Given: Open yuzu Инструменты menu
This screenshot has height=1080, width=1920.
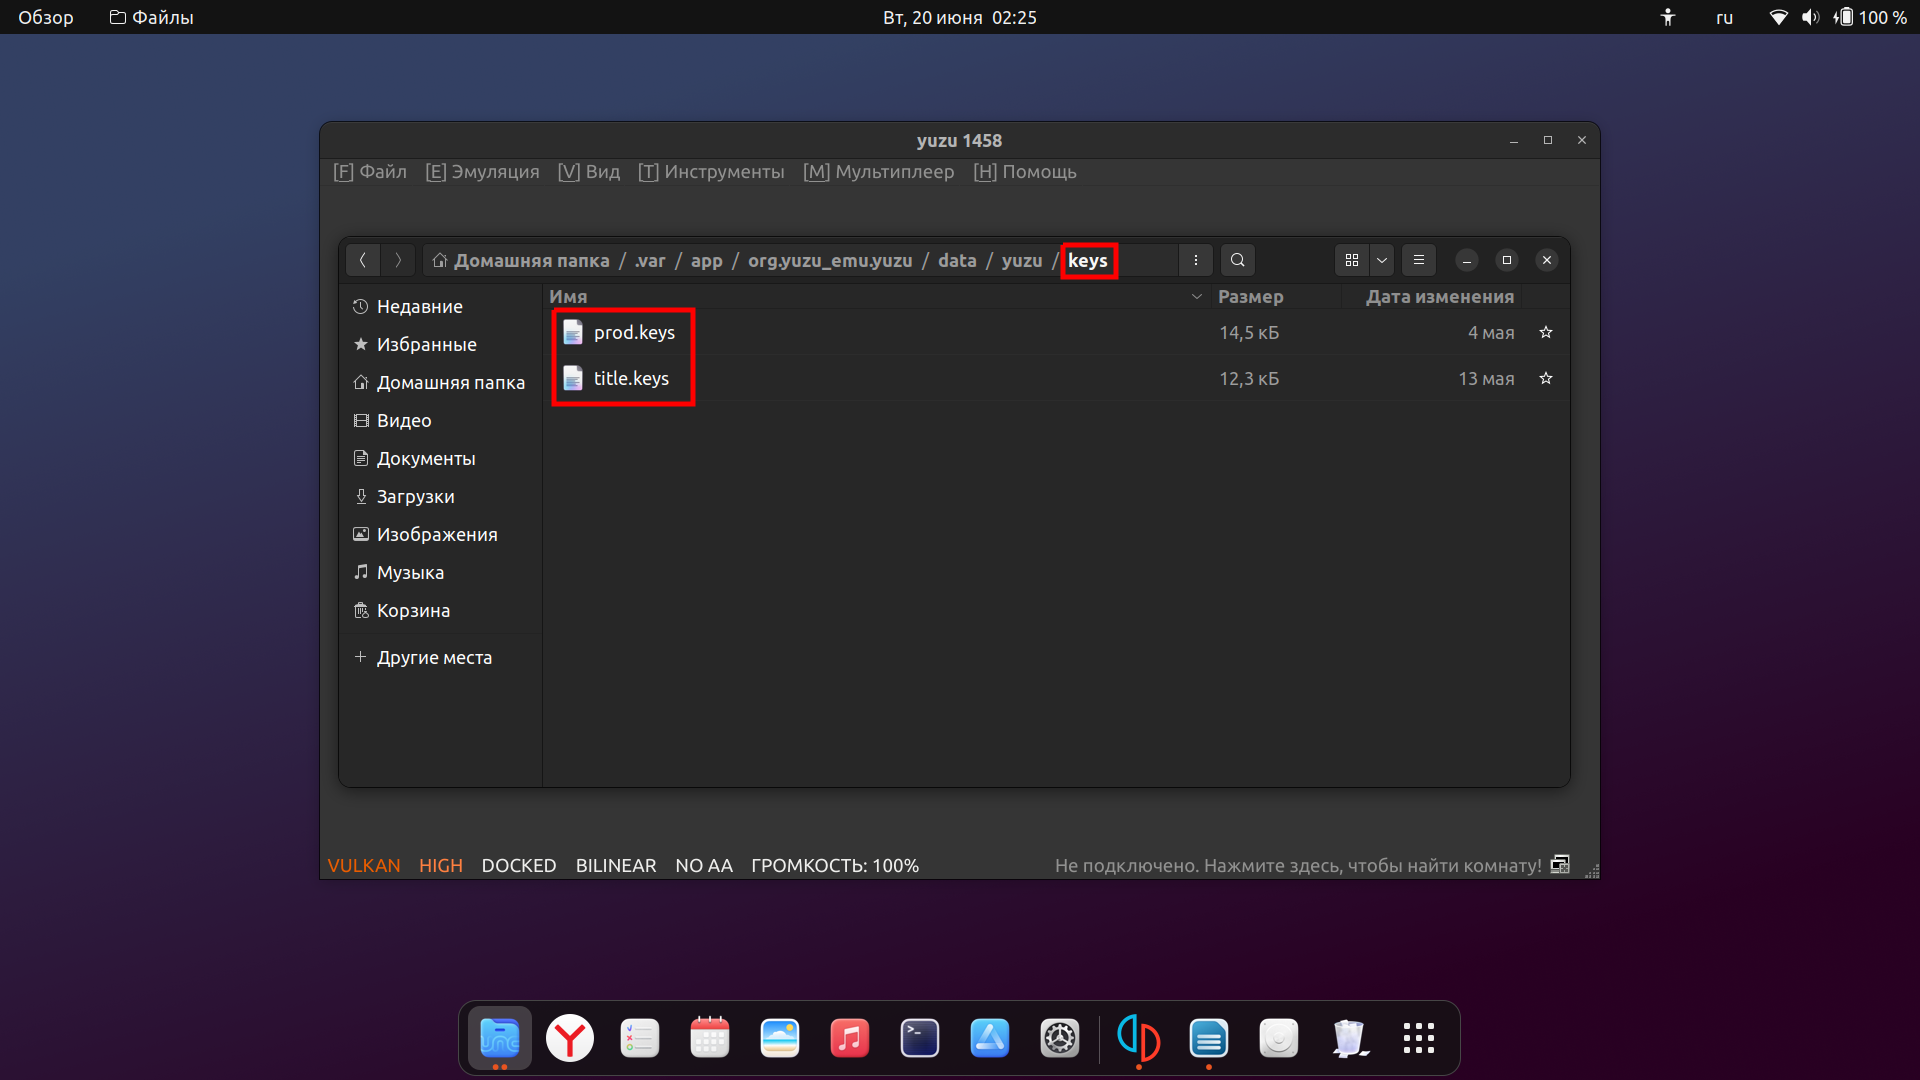Looking at the screenshot, I should (711, 171).
